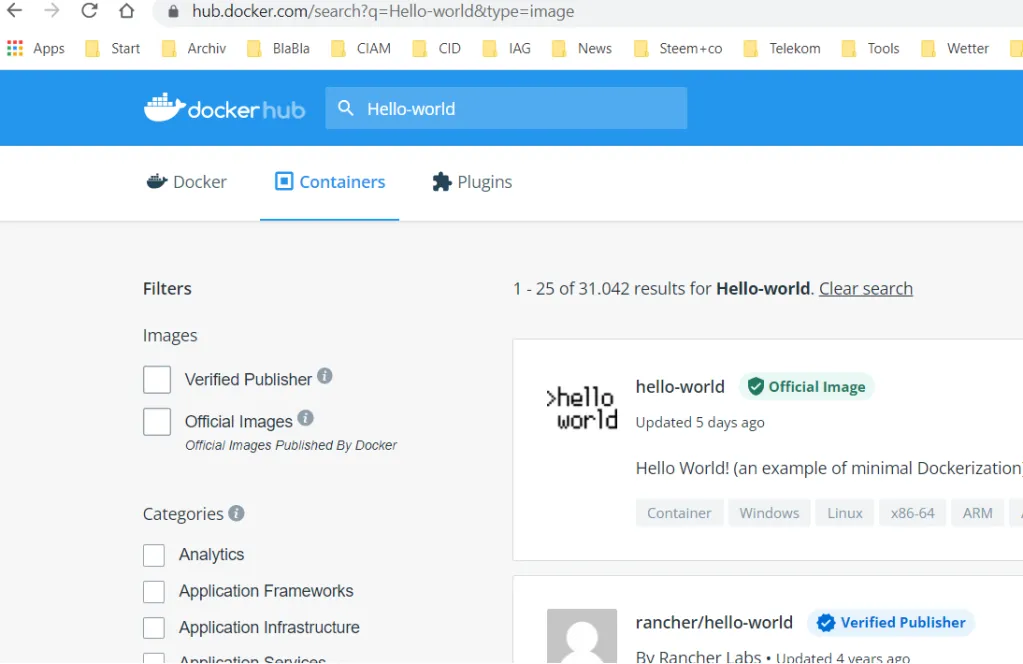Open the CIAM bookmark folder

click(x=361, y=48)
